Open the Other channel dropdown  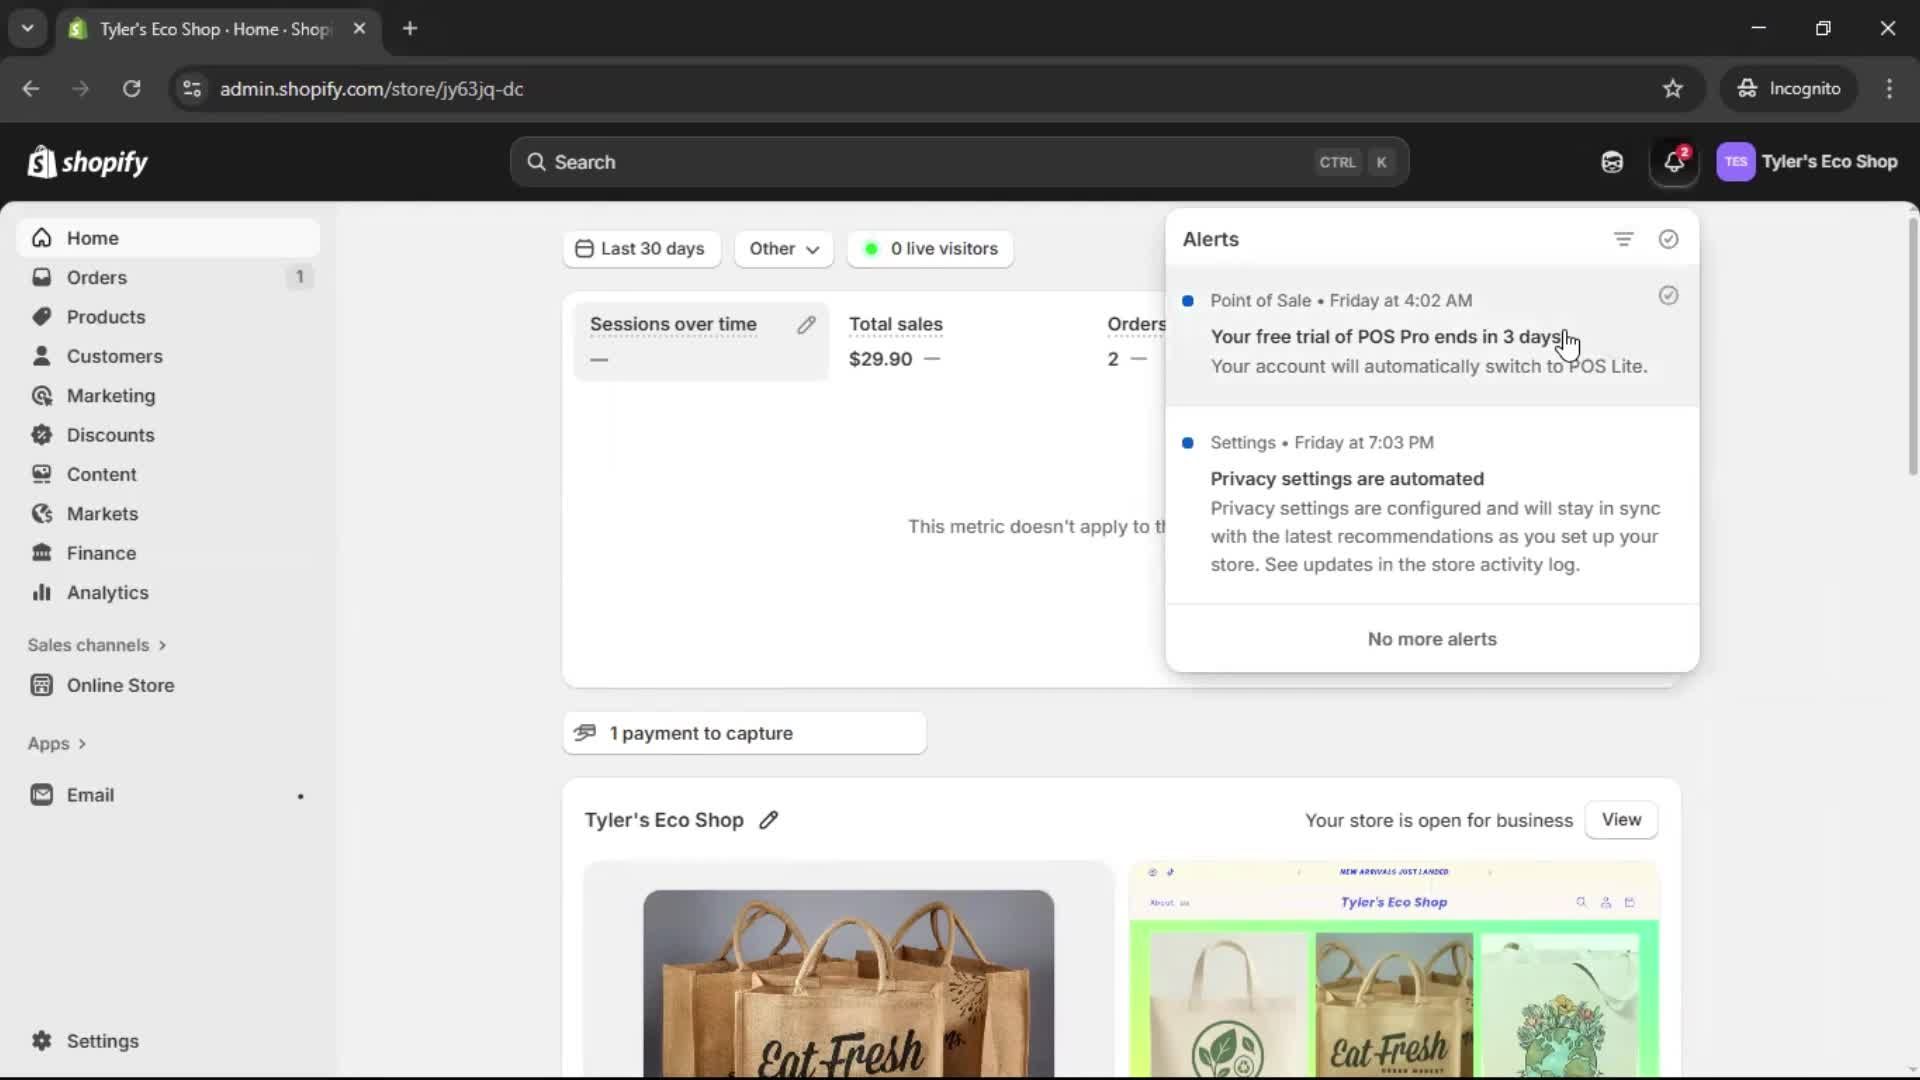coord(783,249)
